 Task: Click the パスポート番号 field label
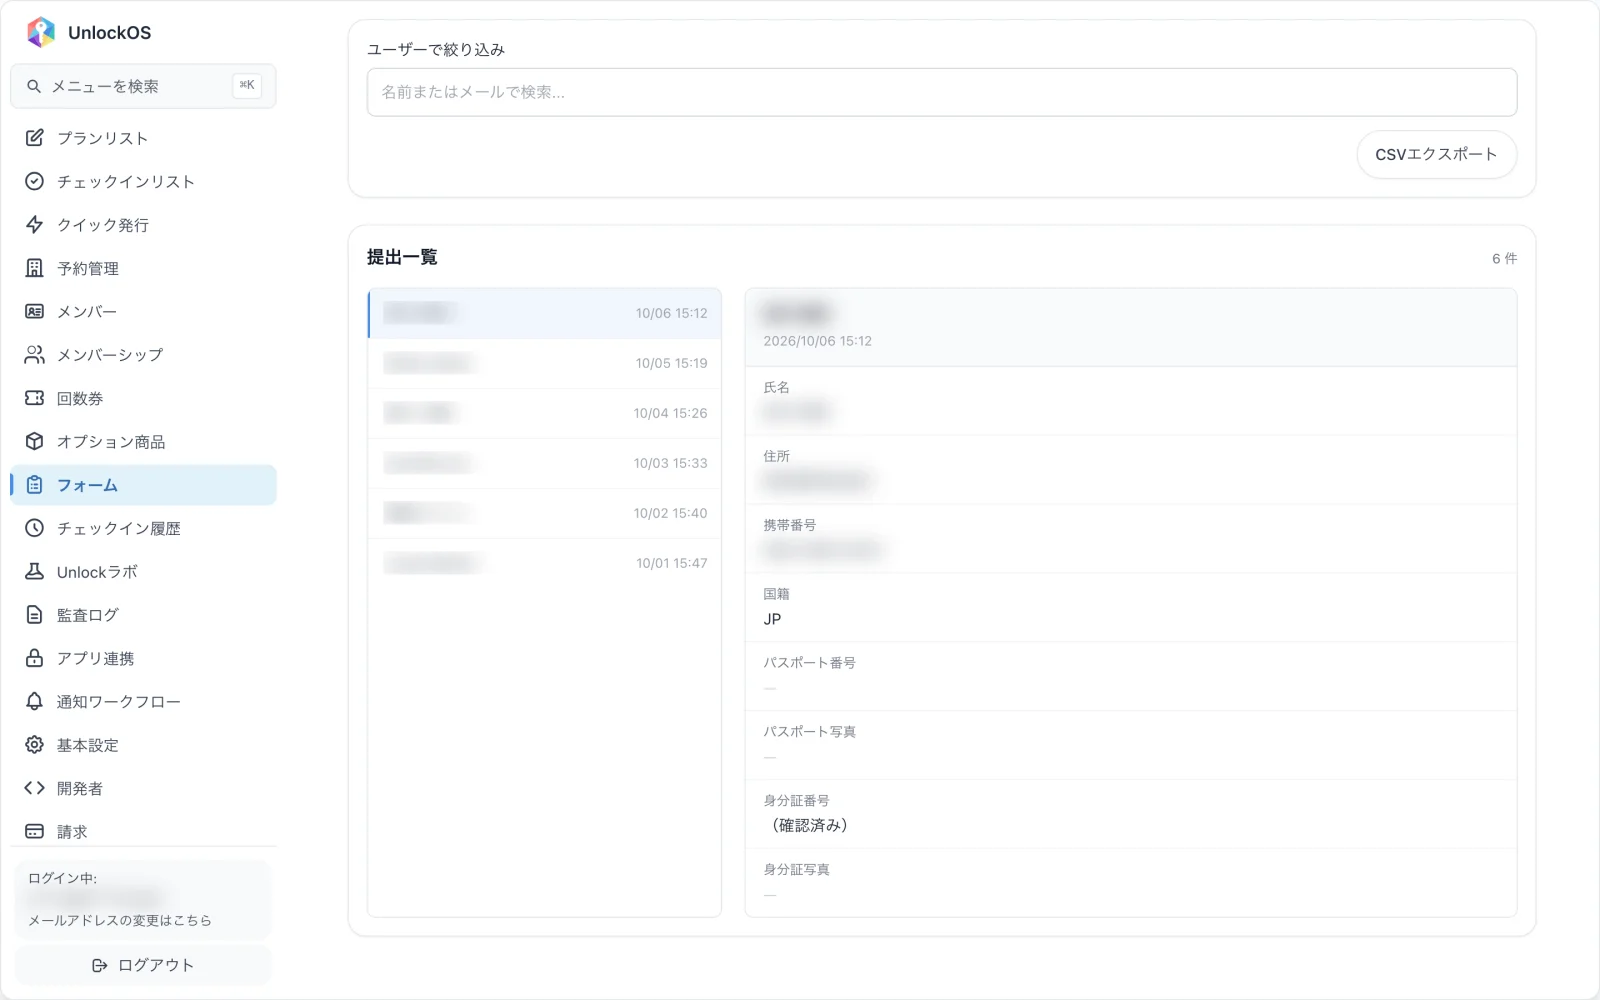tap(809, 663)
